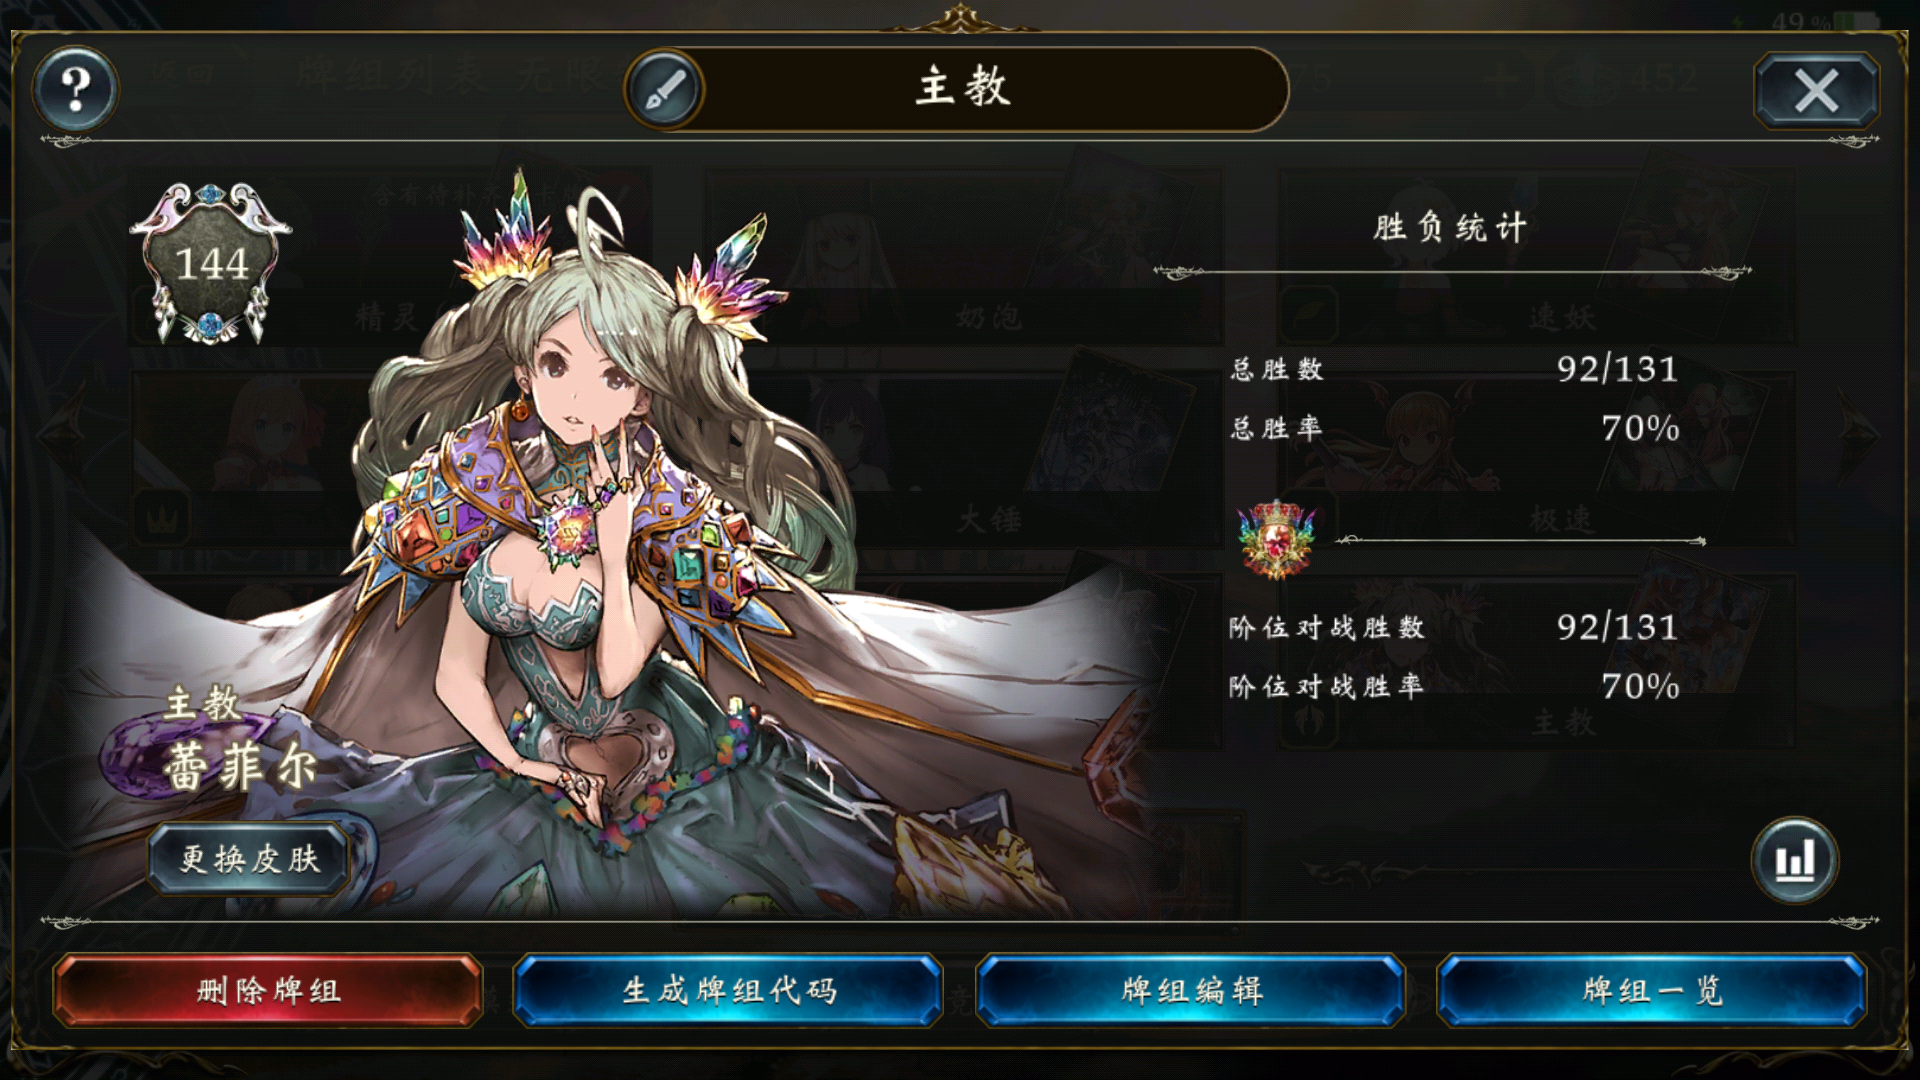
Task: Tap the pencil icon to rename deck
Action: click(x=664, y=90)
